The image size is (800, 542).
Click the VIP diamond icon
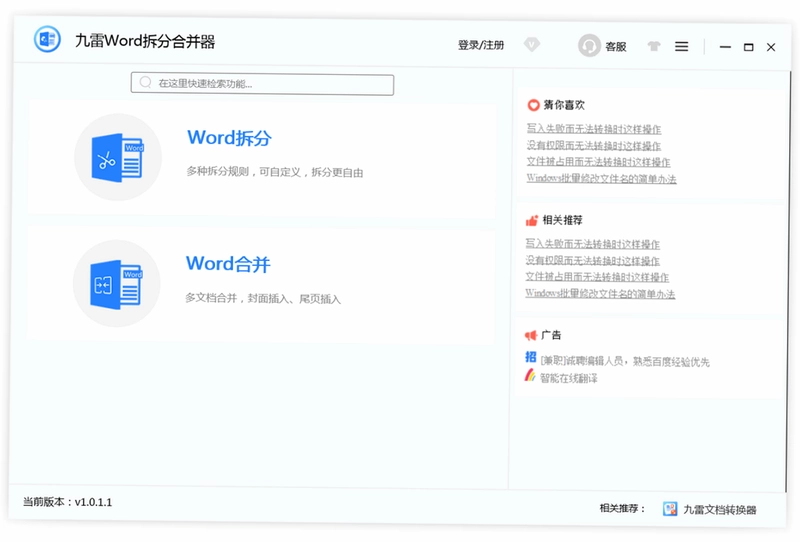tap(532, 45)
